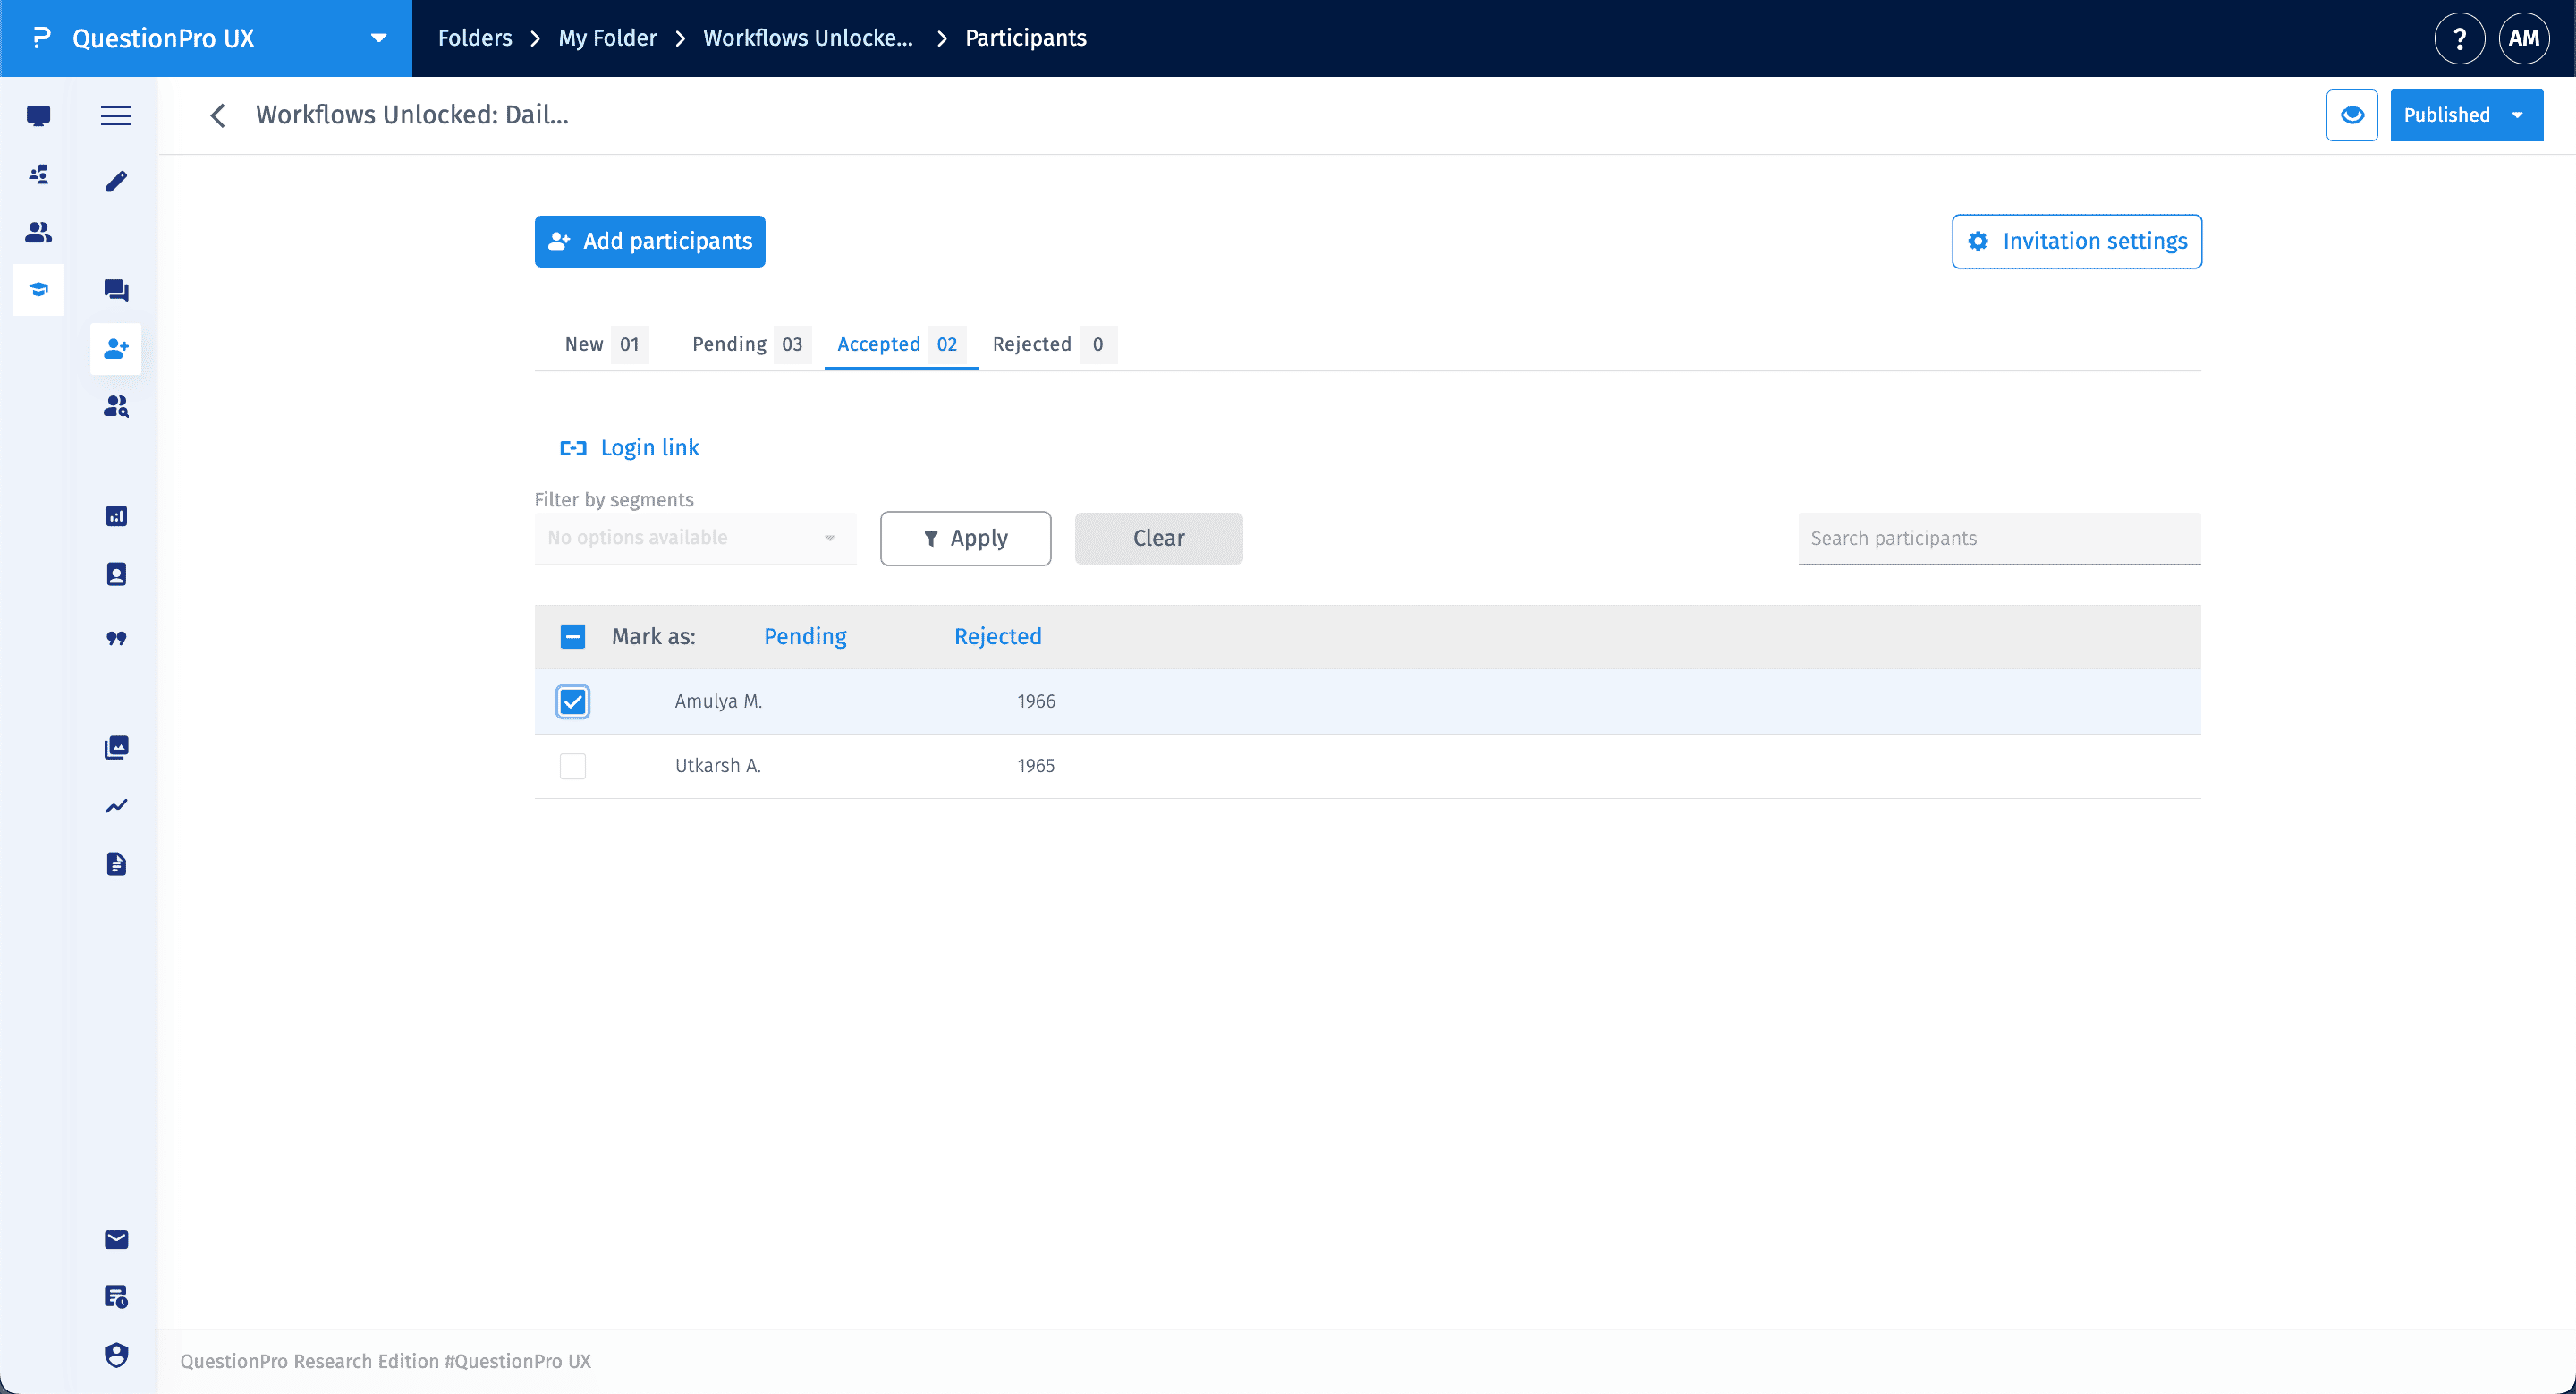Screen dimensions: 2576x1394
Task: Click the pencil edit icon in sidebar
Action: [116, 181]
